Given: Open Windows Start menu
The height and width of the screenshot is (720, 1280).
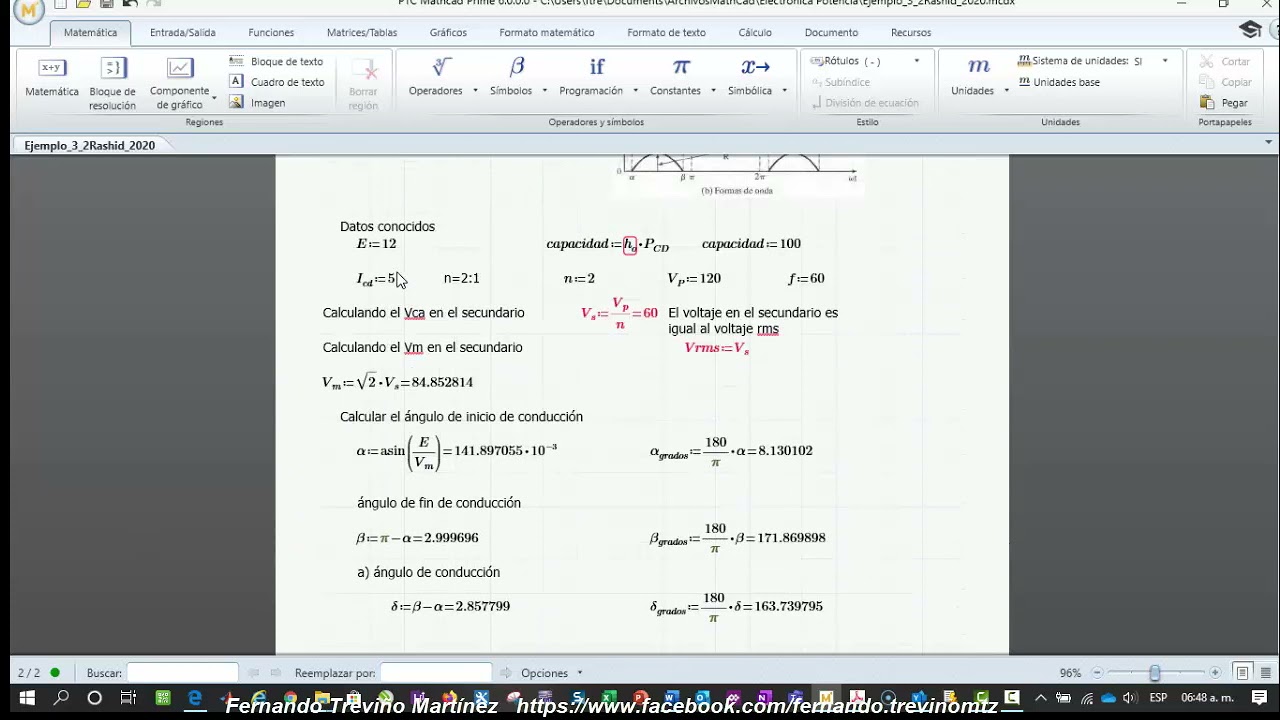Looking at the screenshot, I should pos(27,698).
